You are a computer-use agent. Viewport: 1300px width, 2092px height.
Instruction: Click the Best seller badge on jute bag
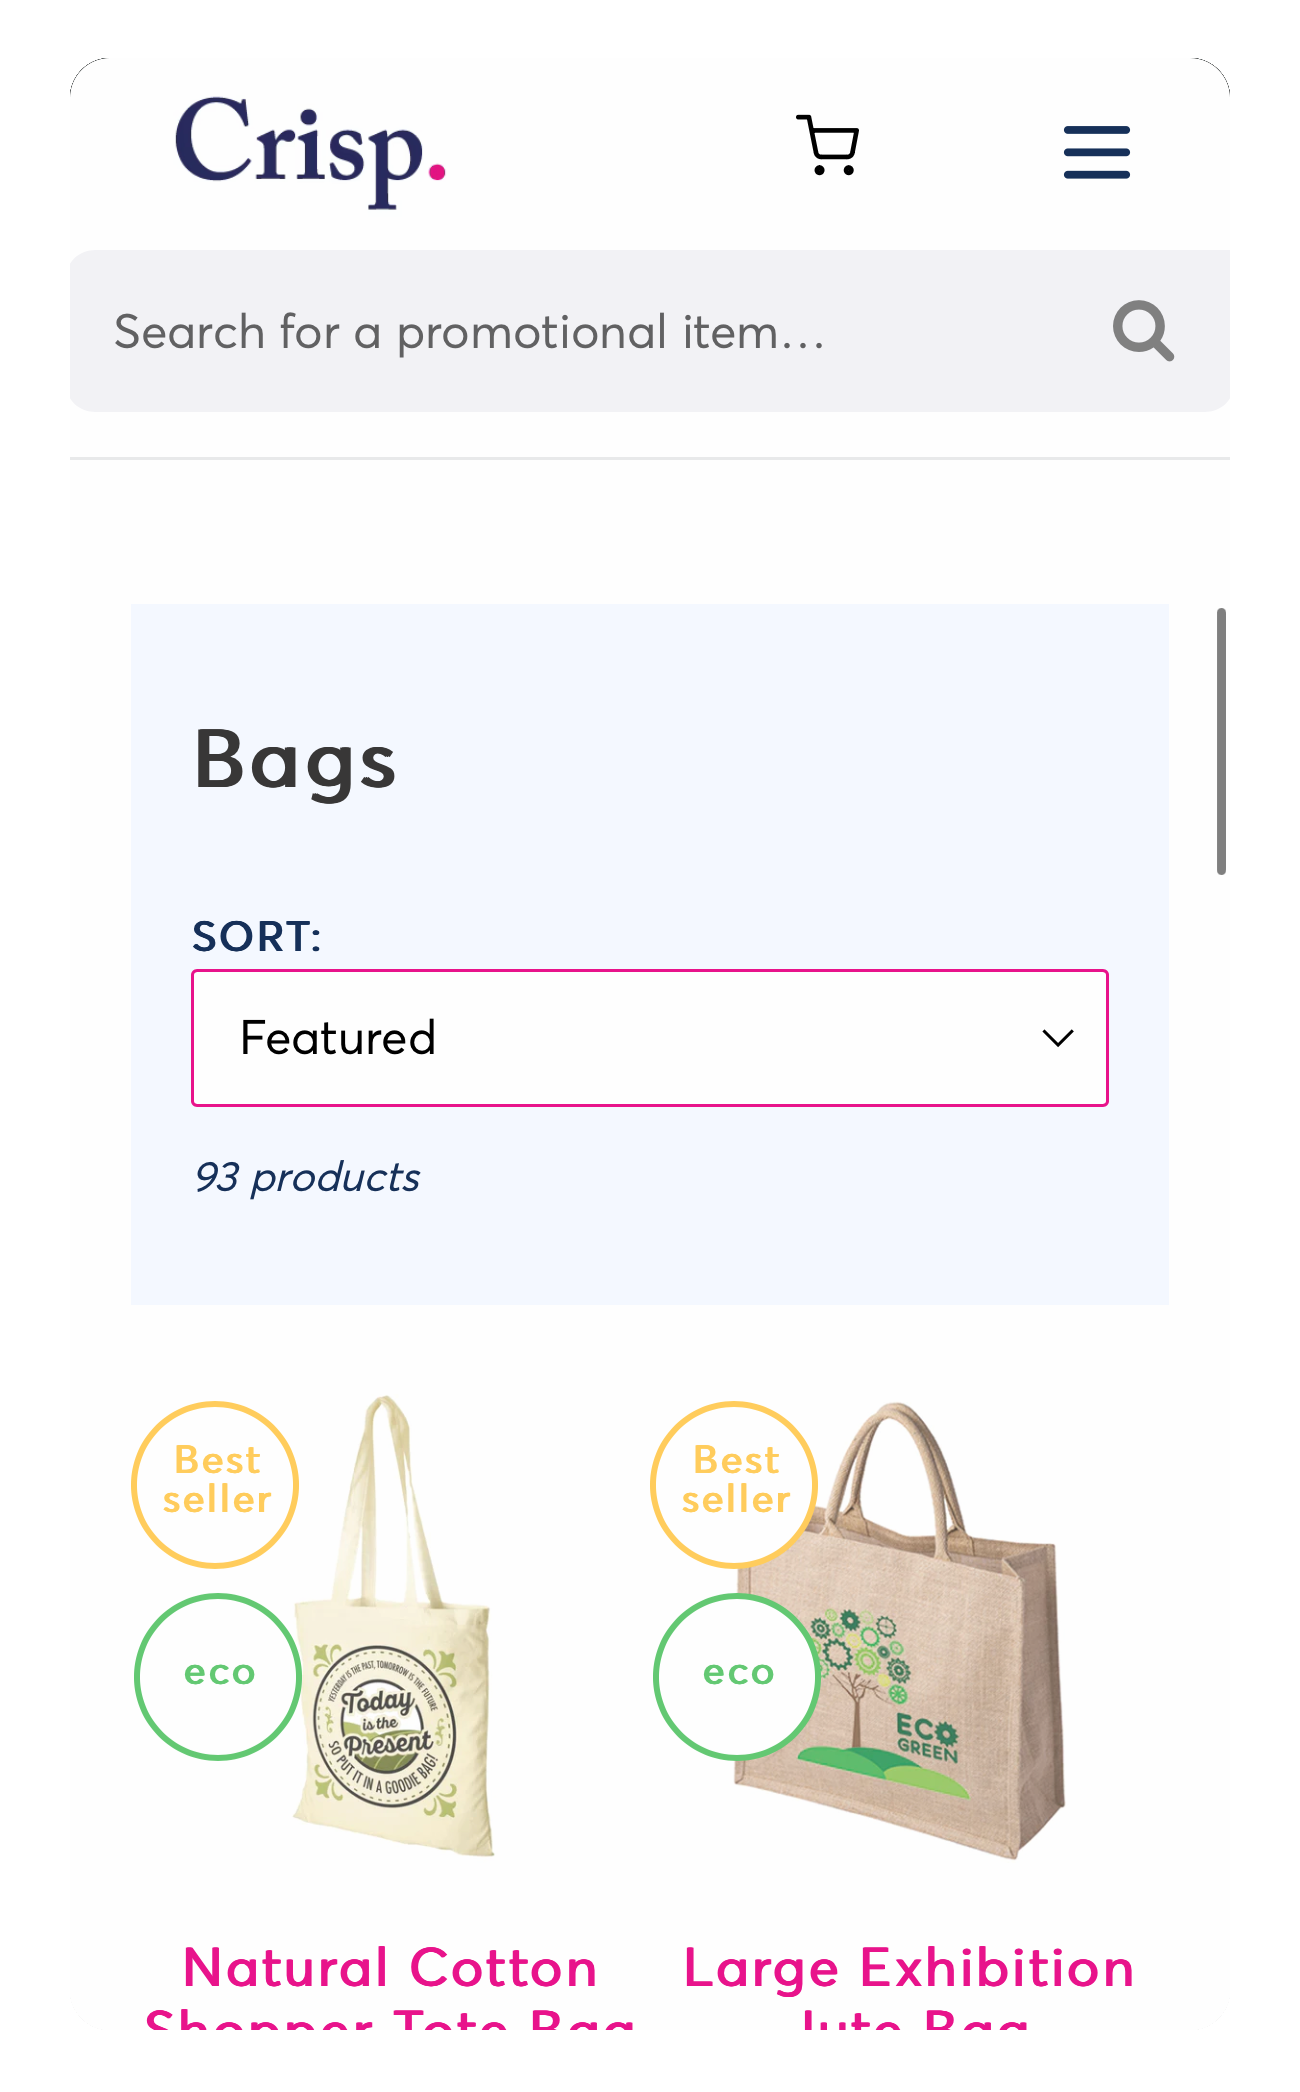coord(735,1484)
